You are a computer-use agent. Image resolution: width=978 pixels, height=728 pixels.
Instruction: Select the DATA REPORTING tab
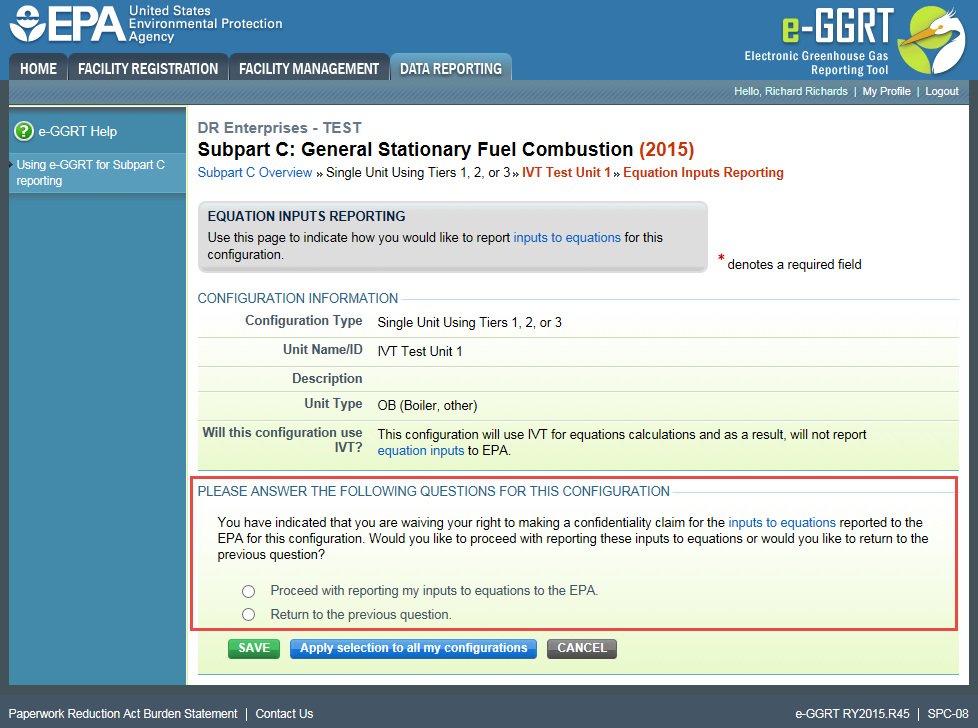pos(451,69)
